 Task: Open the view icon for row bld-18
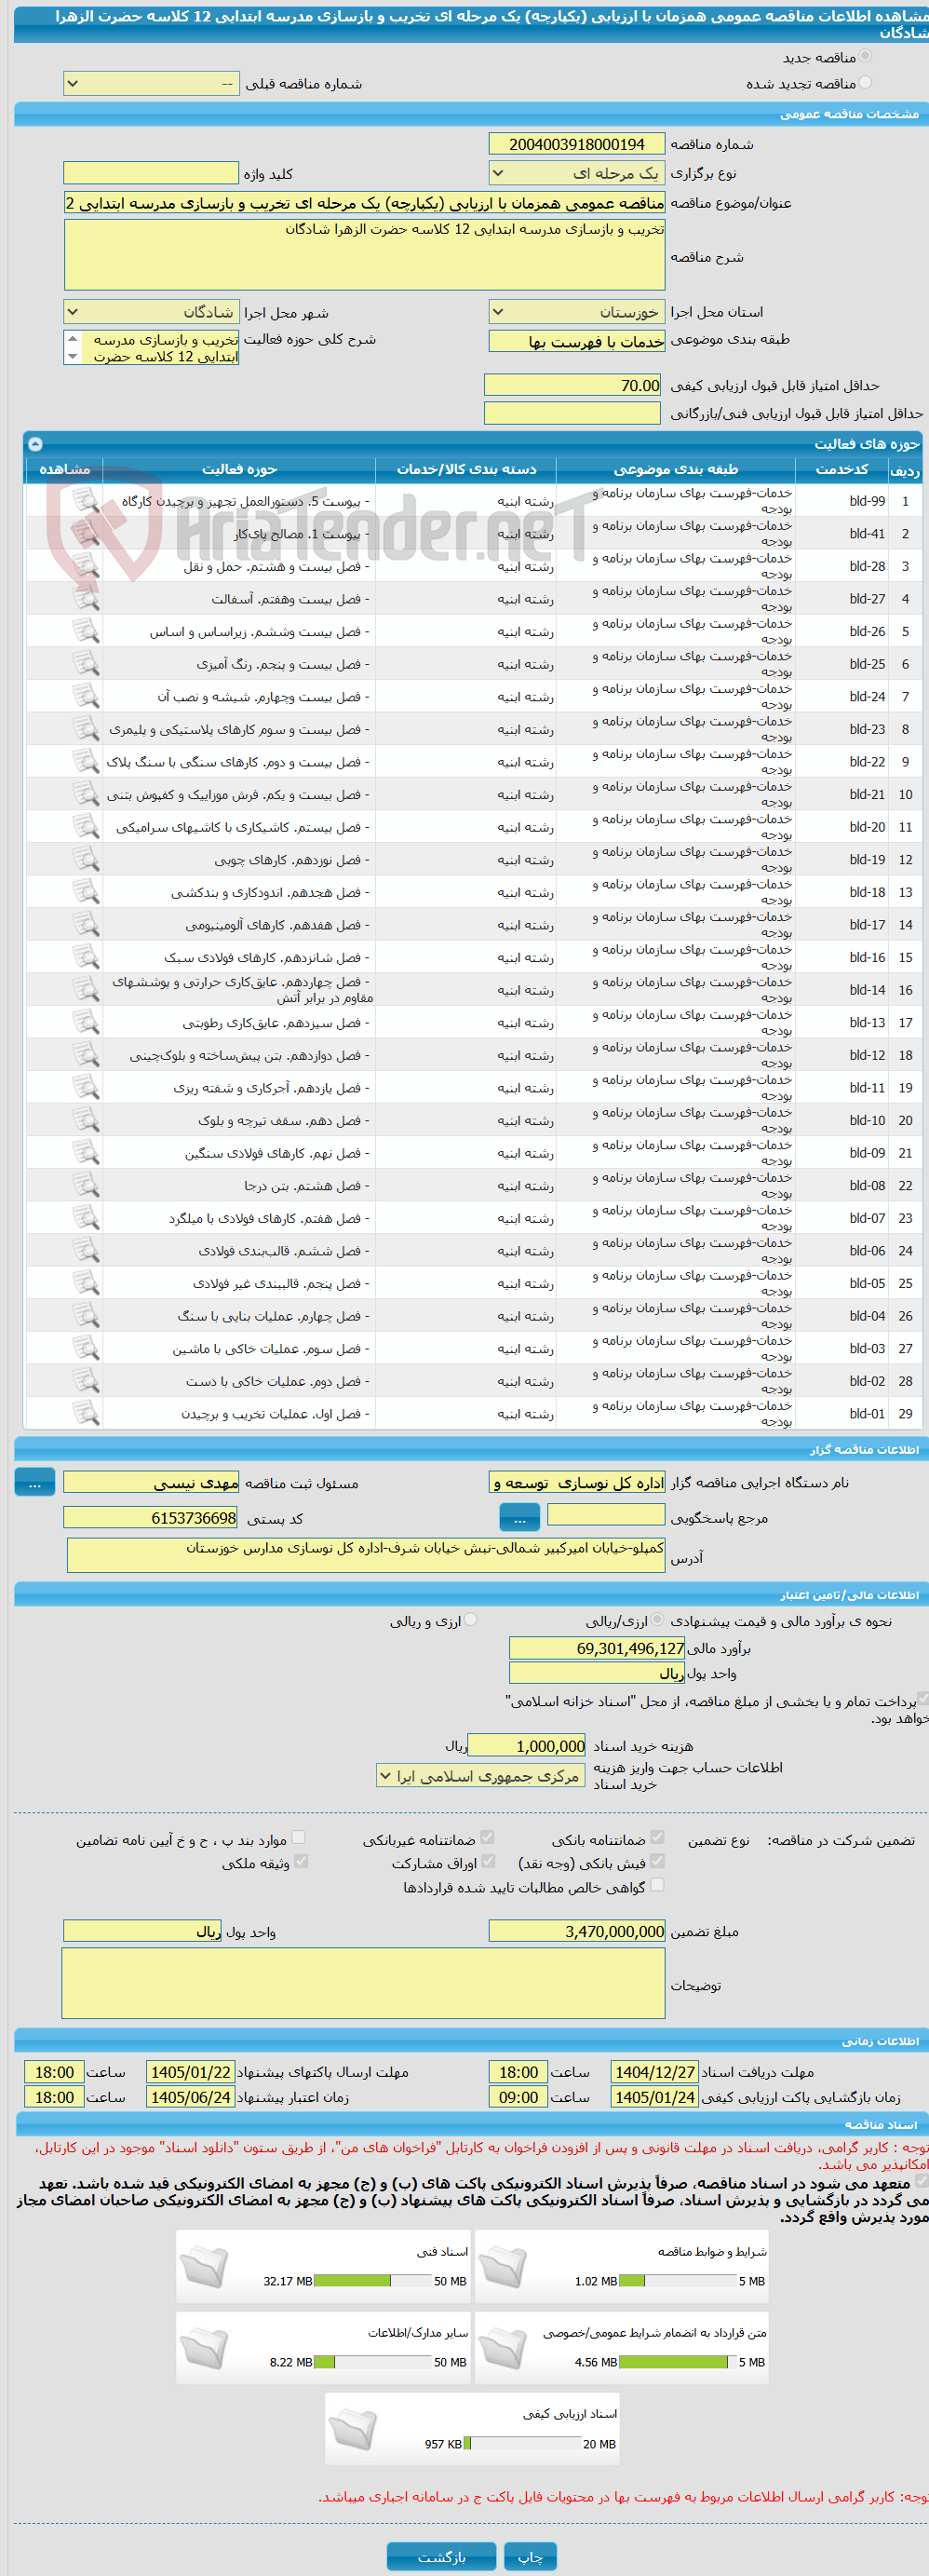coord(86,892)
